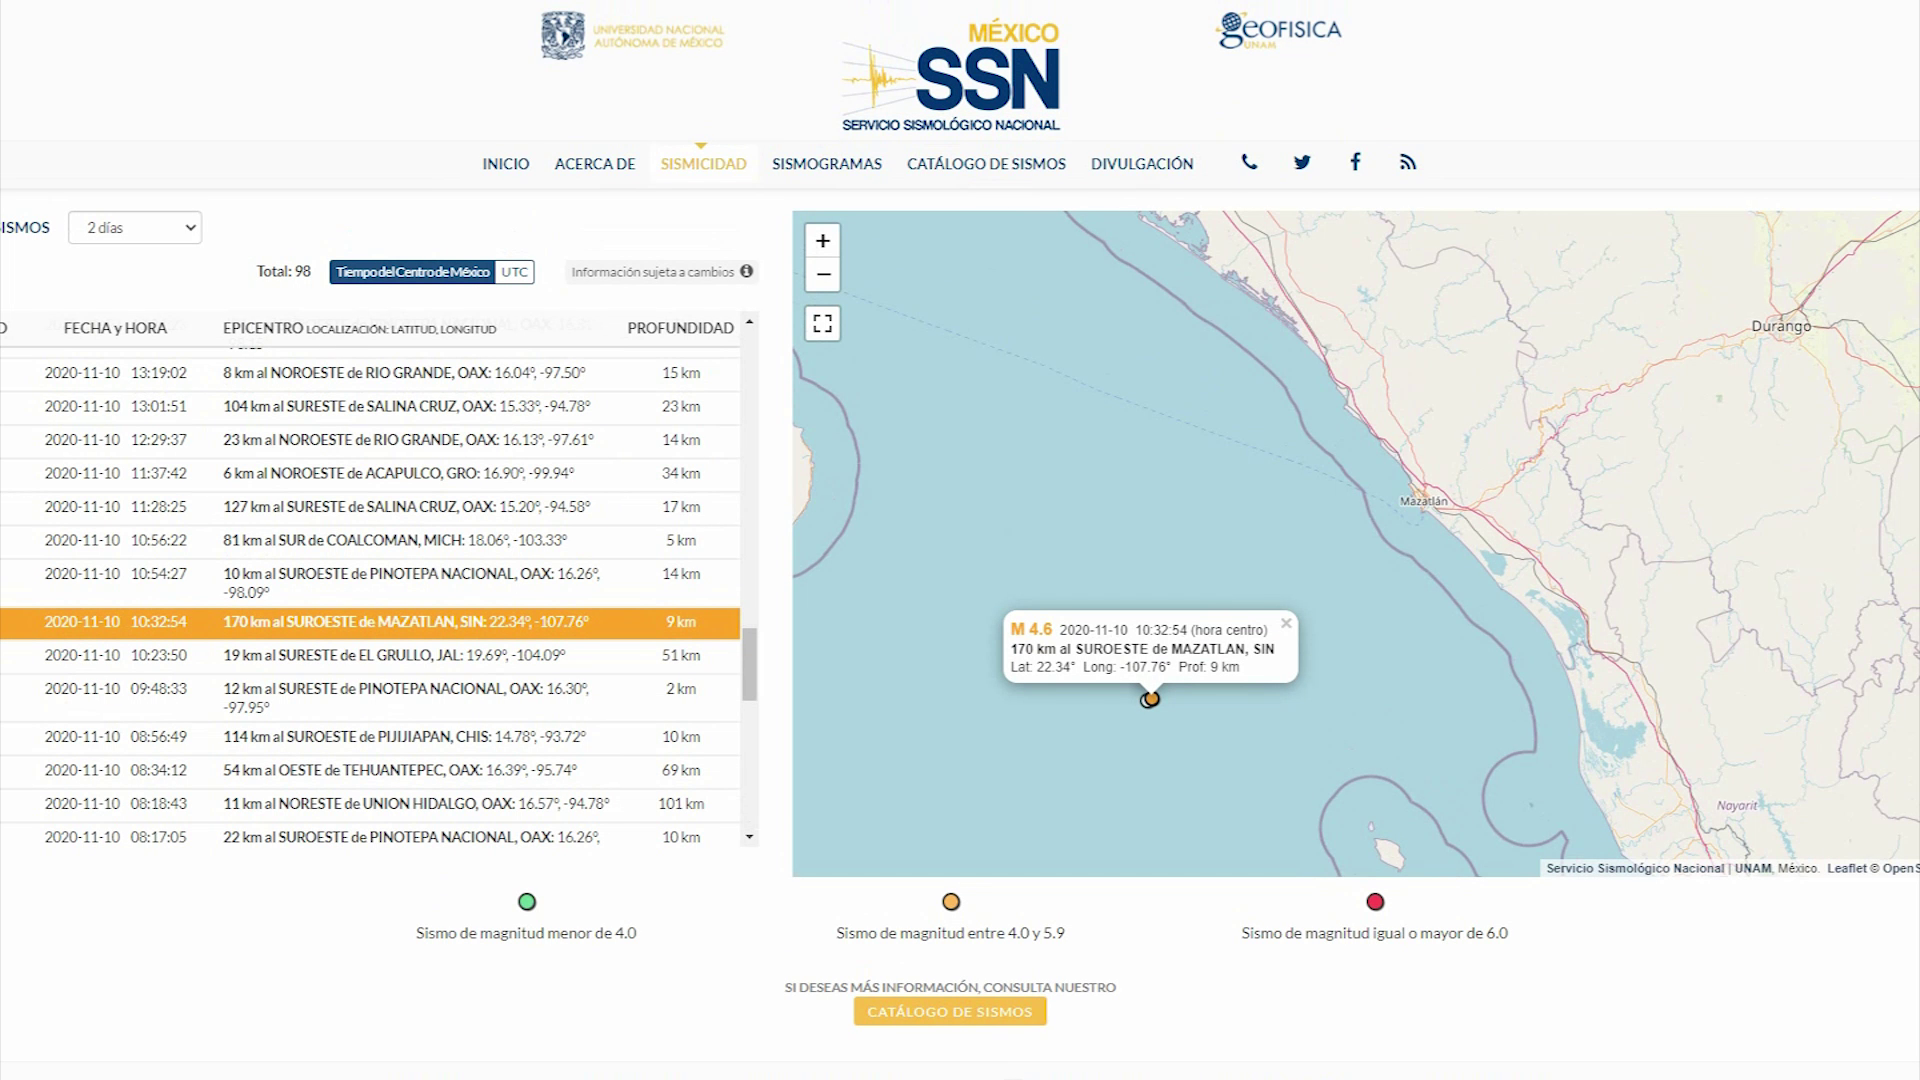The image size is (1920, 1080).
Task: Click the UNAM university logo
Action: point(632,36)
